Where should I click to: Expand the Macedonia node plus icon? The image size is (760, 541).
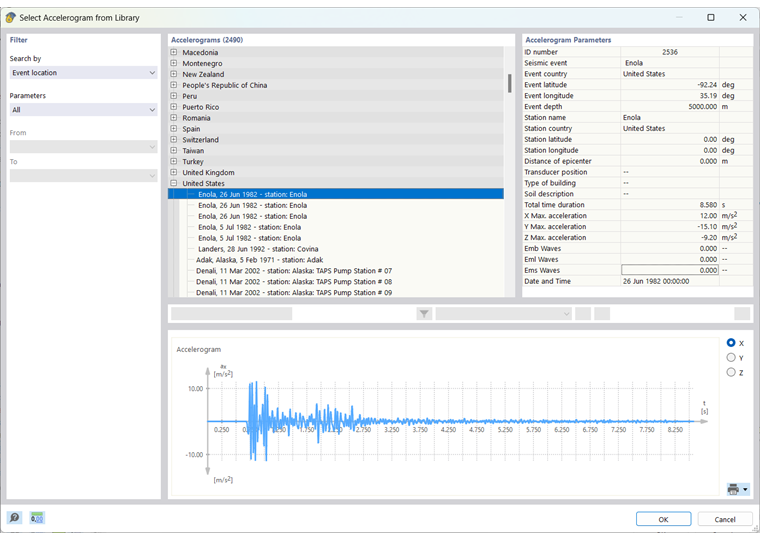coord(174,52)
